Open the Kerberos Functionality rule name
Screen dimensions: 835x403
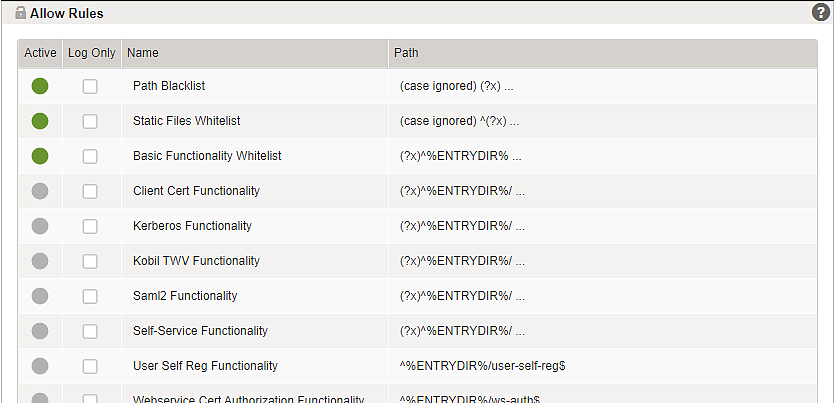(192, 226)
